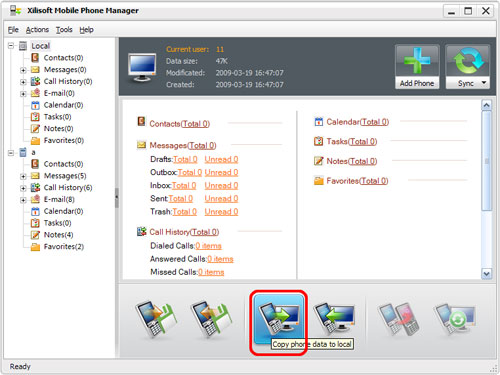Viewport: 500px width, 375px height.
Task: Click the Missed Calls 0 items link
Action: click(211, 272)
